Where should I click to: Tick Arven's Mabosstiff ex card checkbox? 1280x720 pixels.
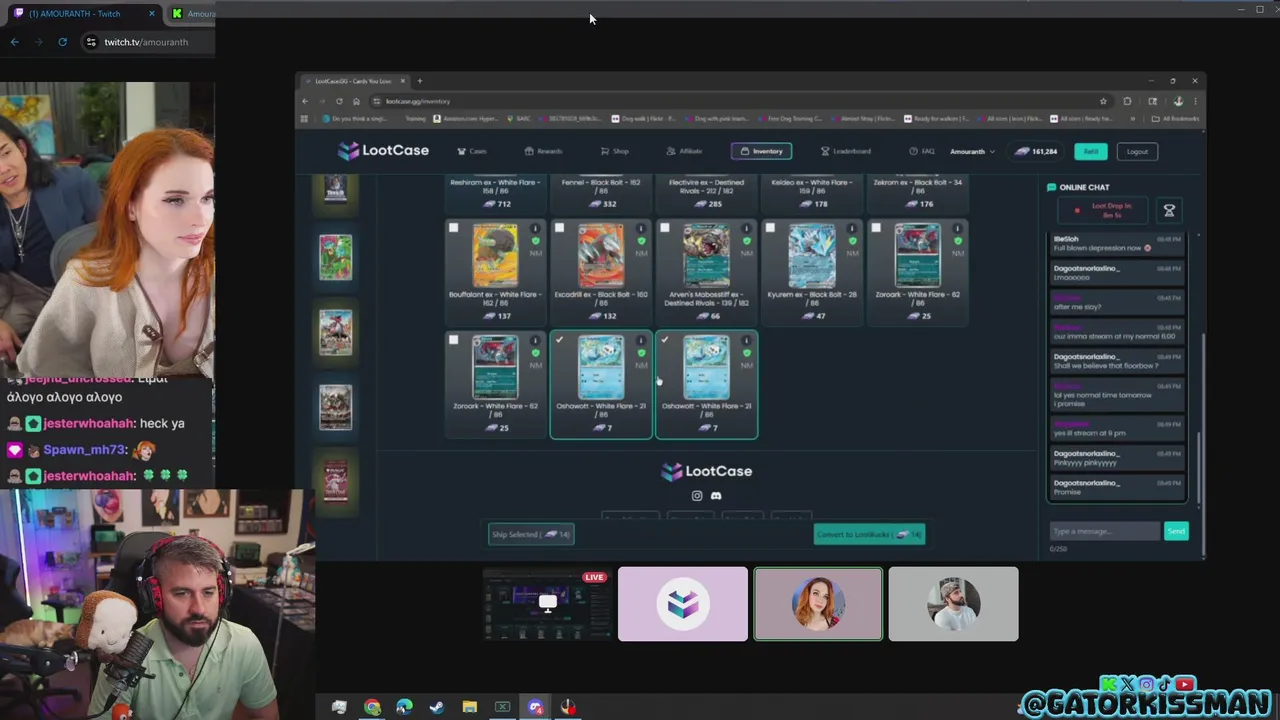(664, 228)
